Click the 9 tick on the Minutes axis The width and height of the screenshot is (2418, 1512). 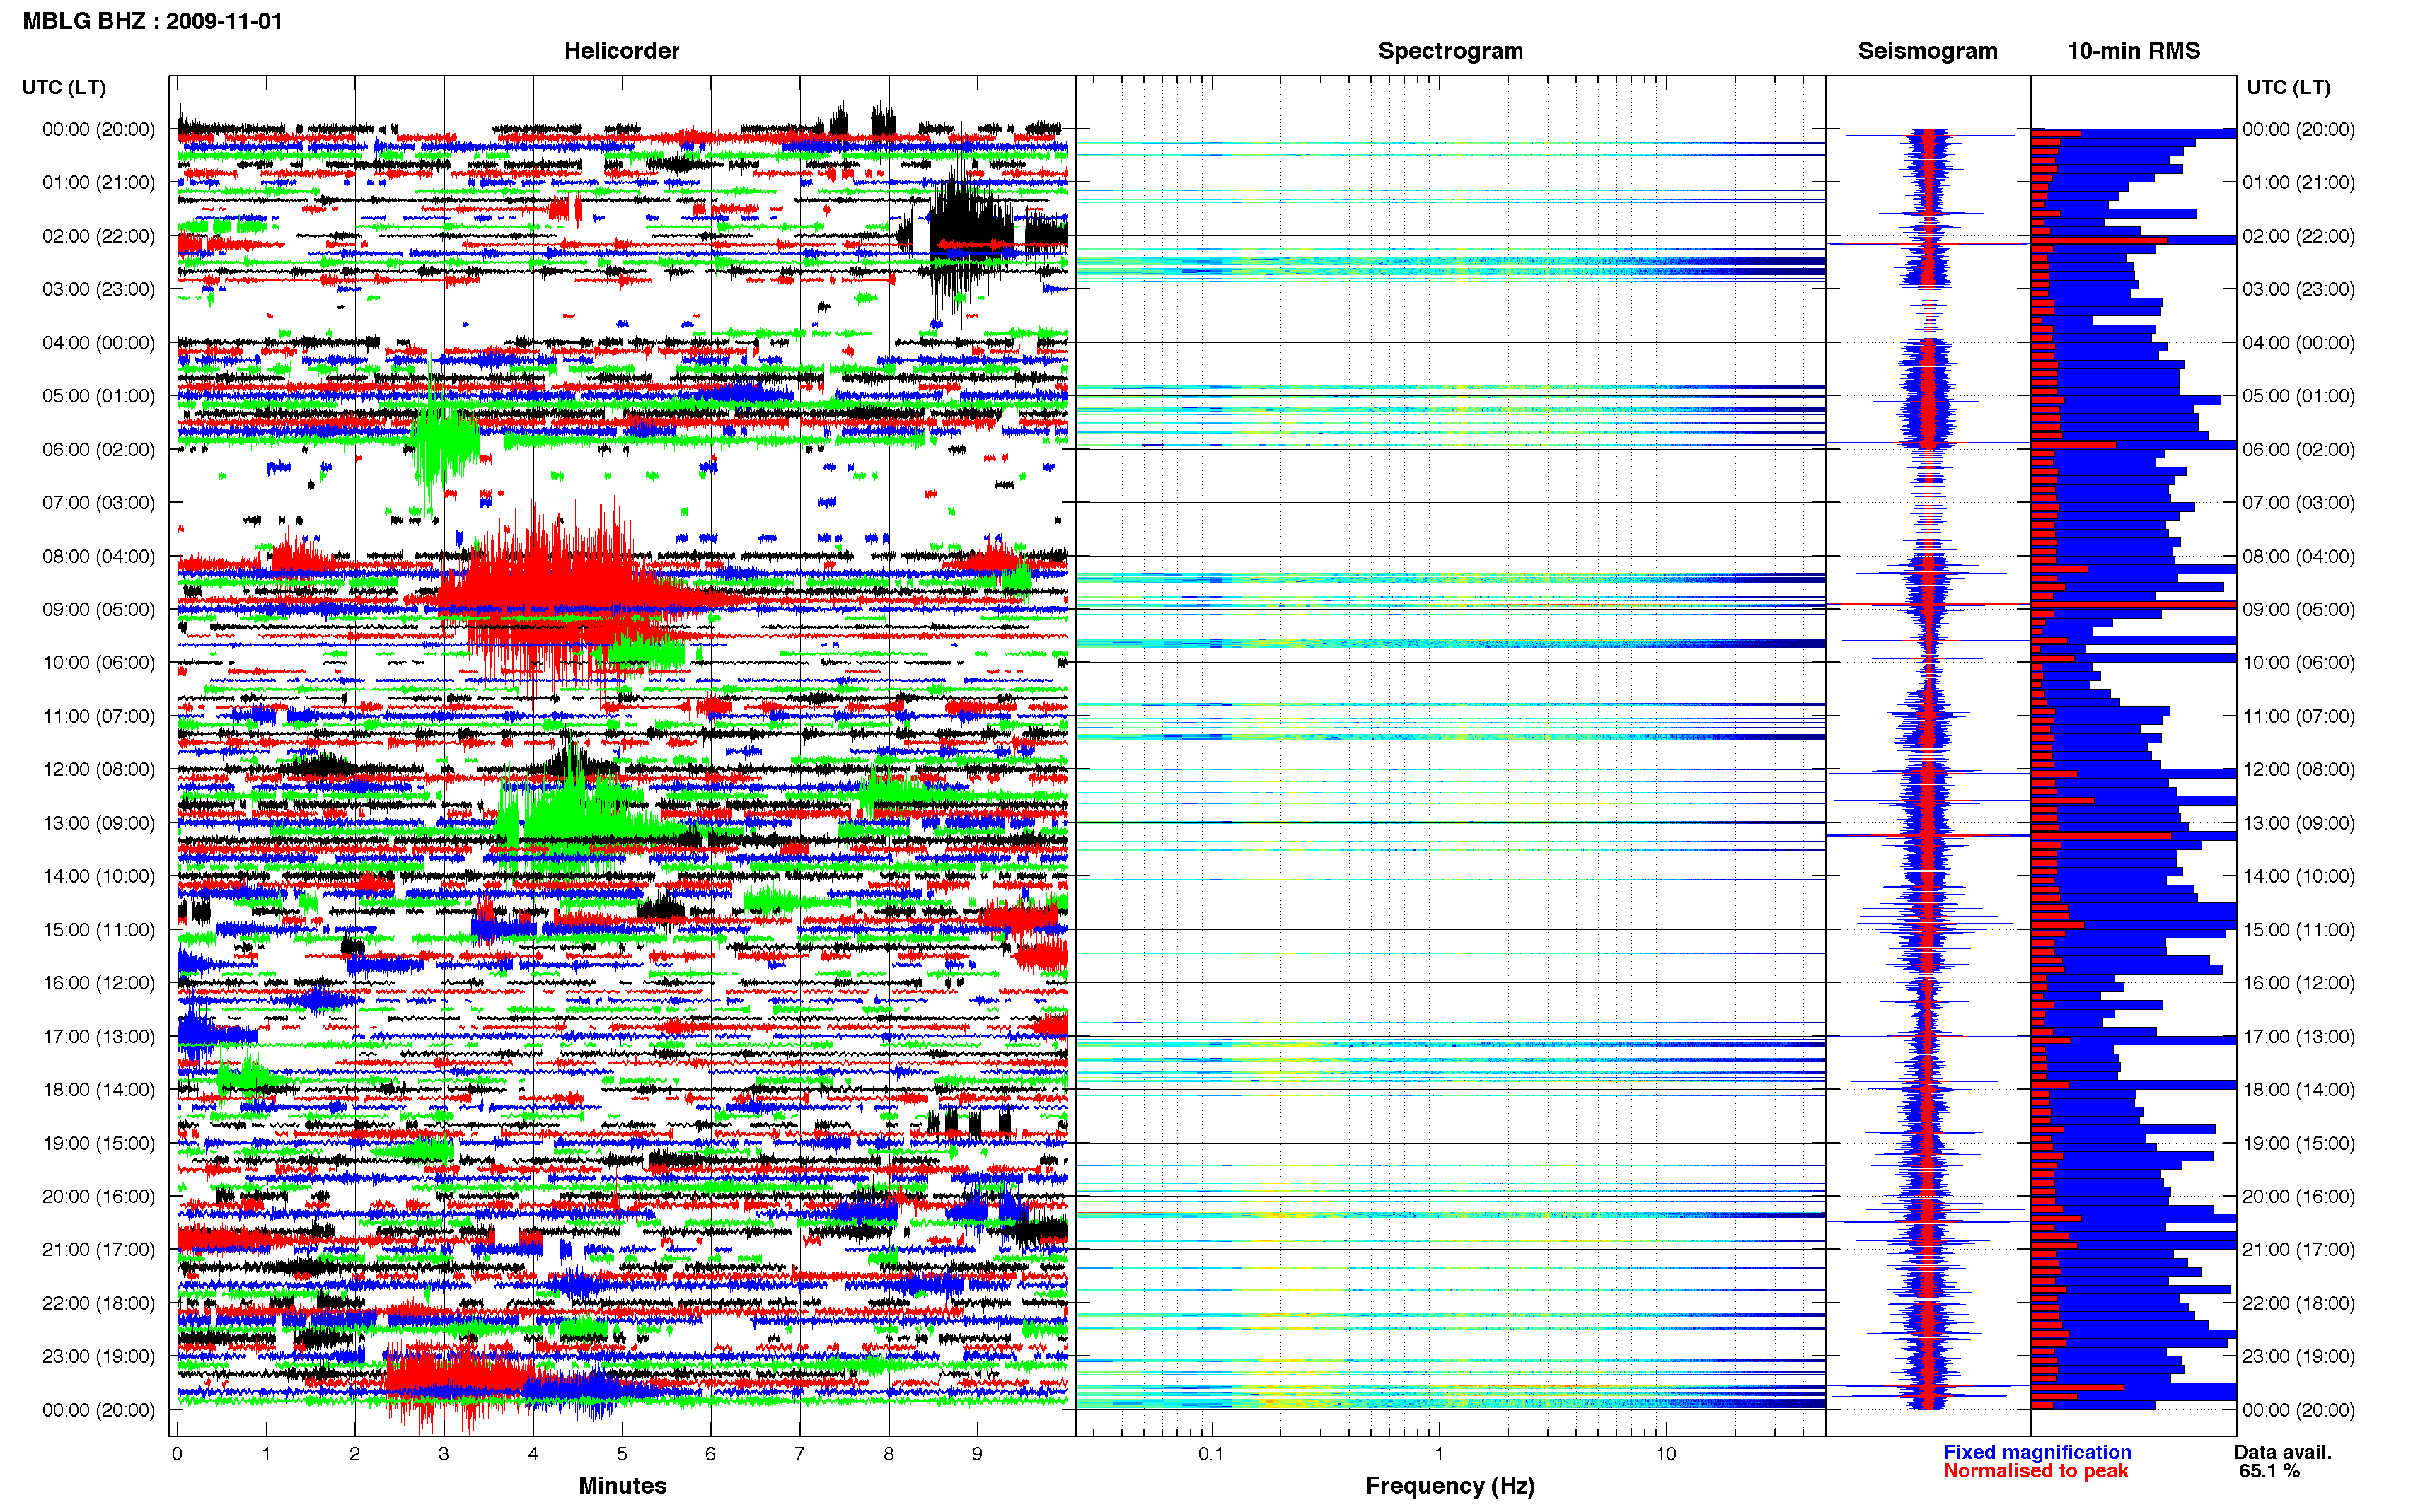977,1454
